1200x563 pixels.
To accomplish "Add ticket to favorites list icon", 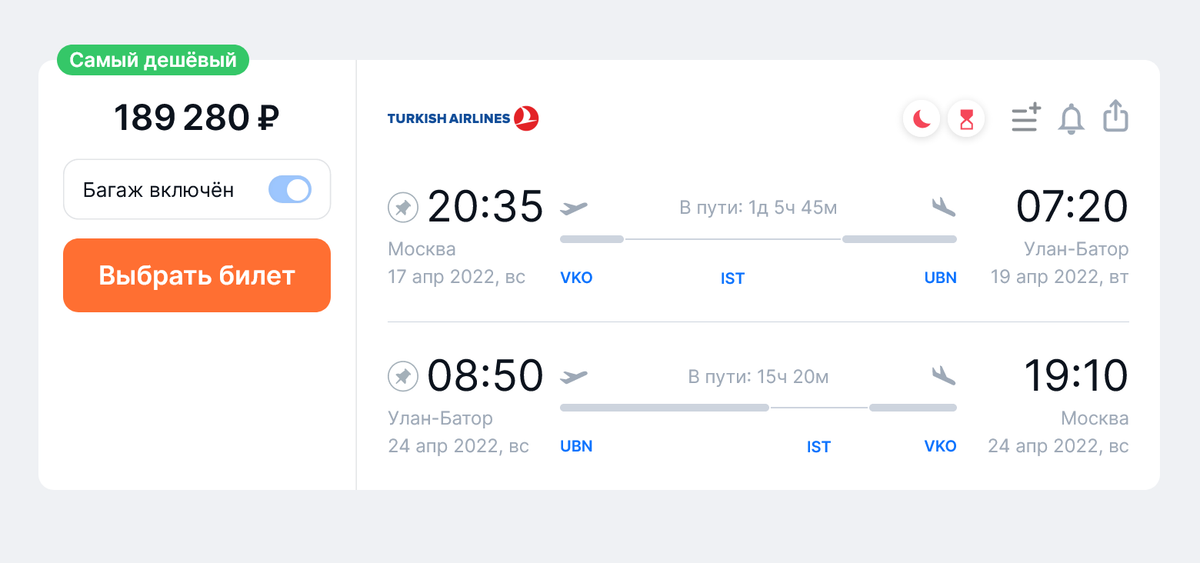I will (x=1026, y=118).
